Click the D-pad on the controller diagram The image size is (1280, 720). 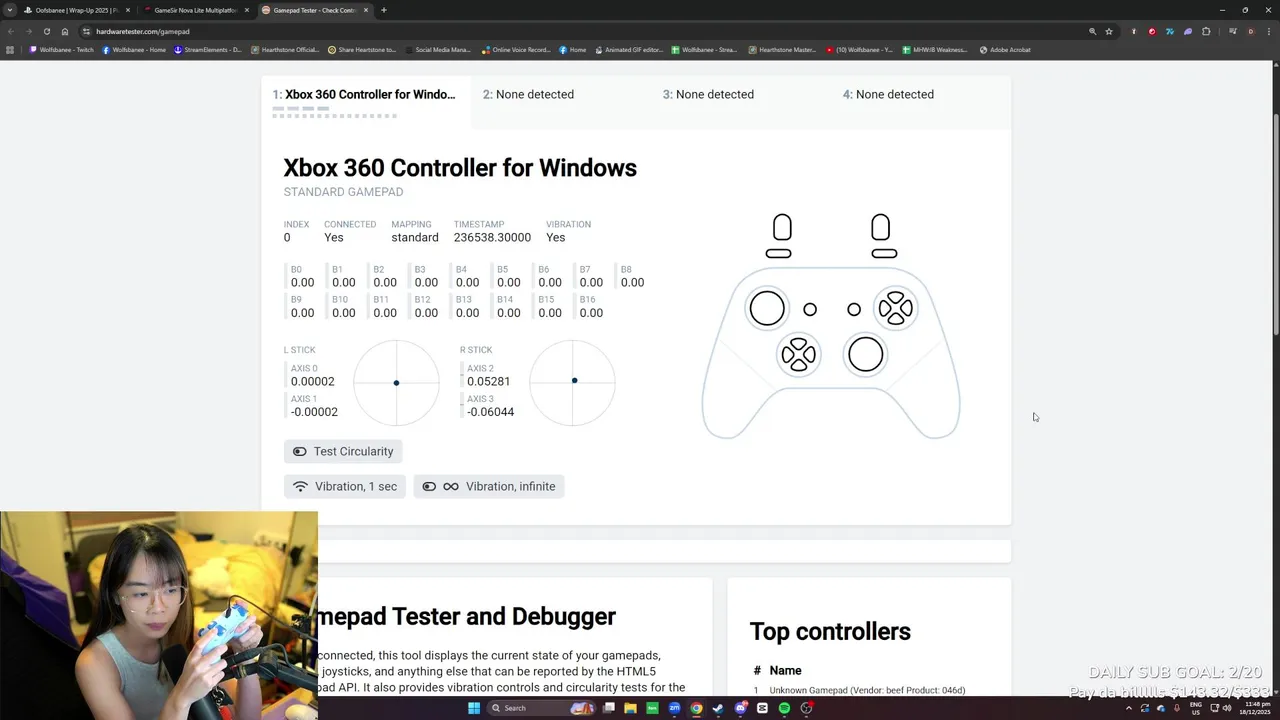point(798,354)
